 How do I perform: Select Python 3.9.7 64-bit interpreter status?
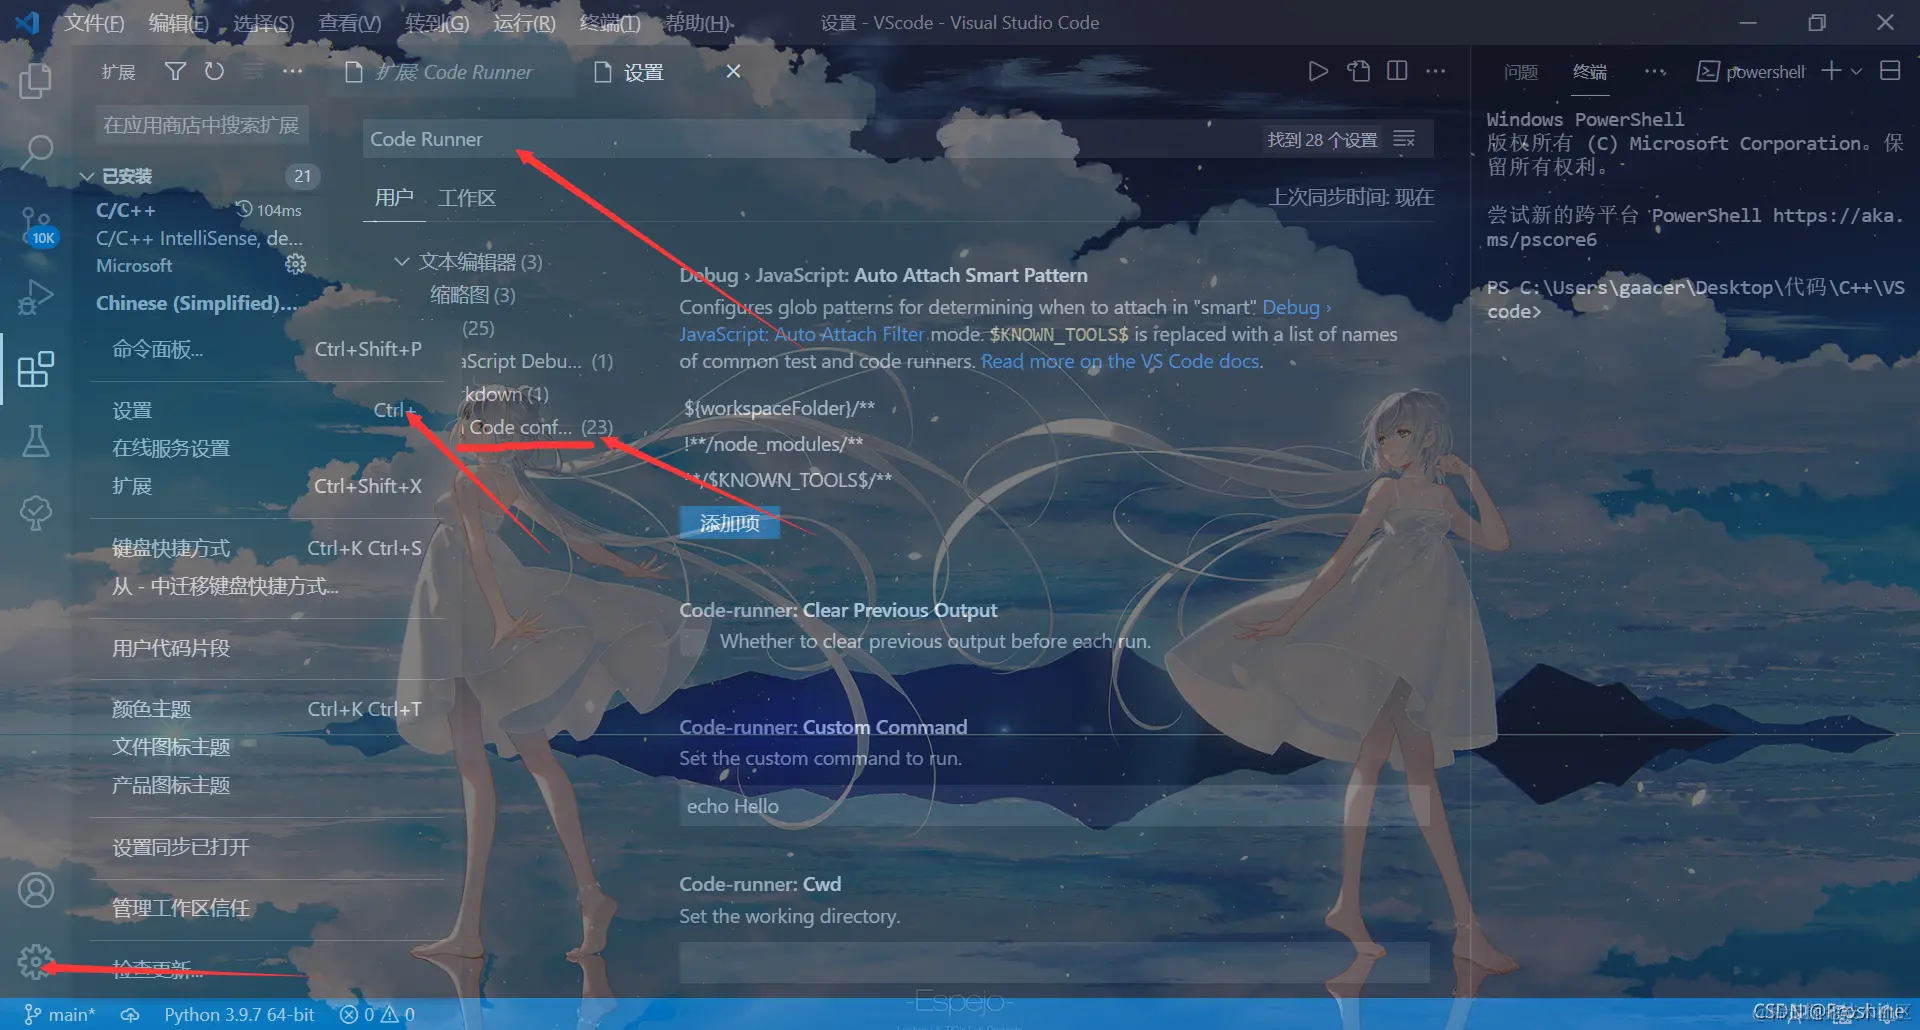pyautogui.click(x=239, y=1014)
